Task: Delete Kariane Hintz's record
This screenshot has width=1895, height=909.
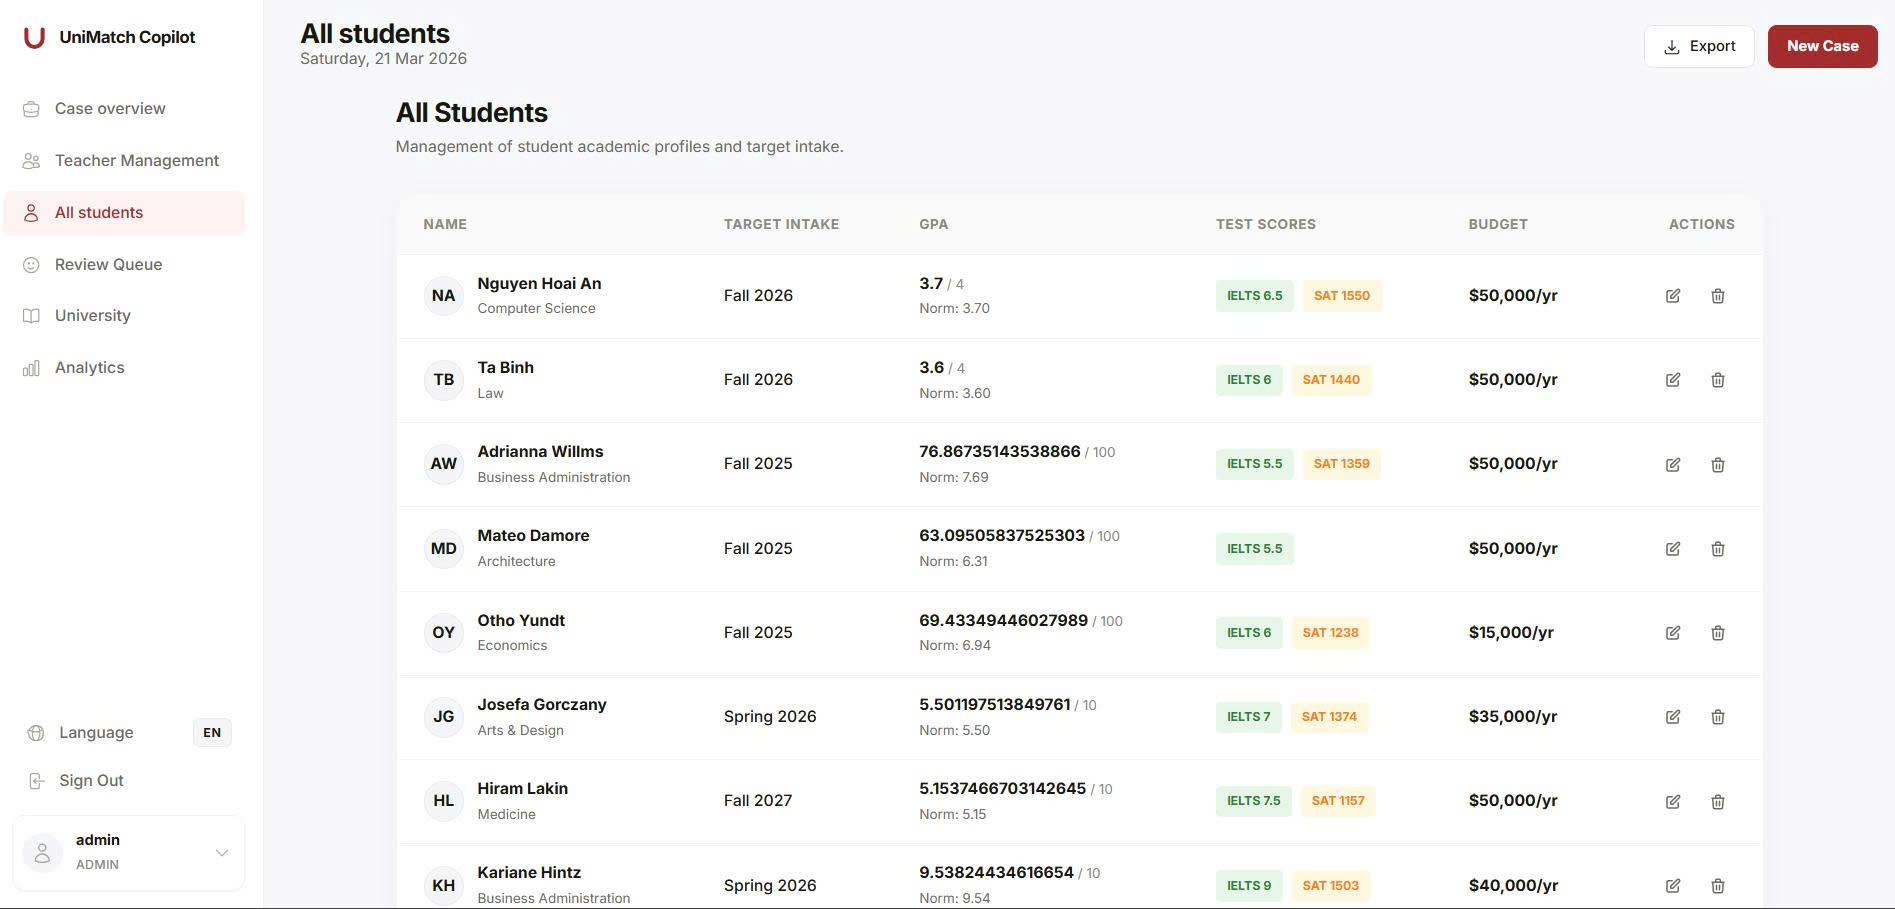Action: [x=1718, y=886]
